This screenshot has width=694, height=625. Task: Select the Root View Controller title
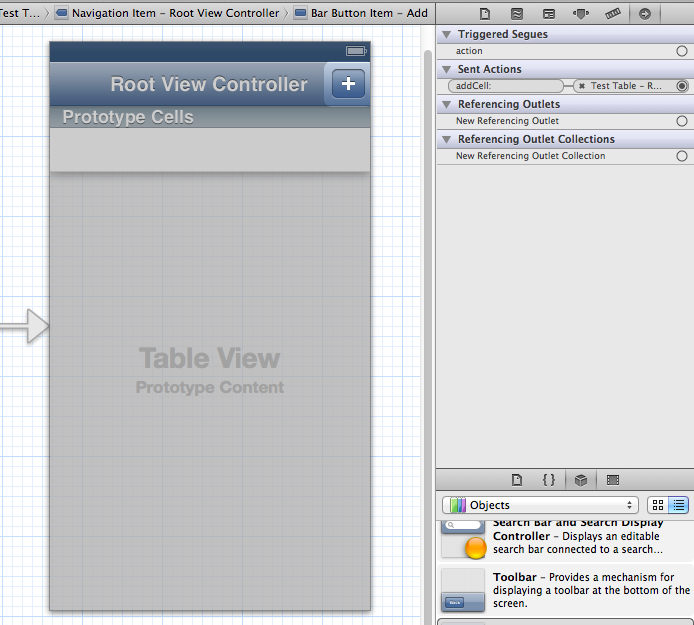209,84
